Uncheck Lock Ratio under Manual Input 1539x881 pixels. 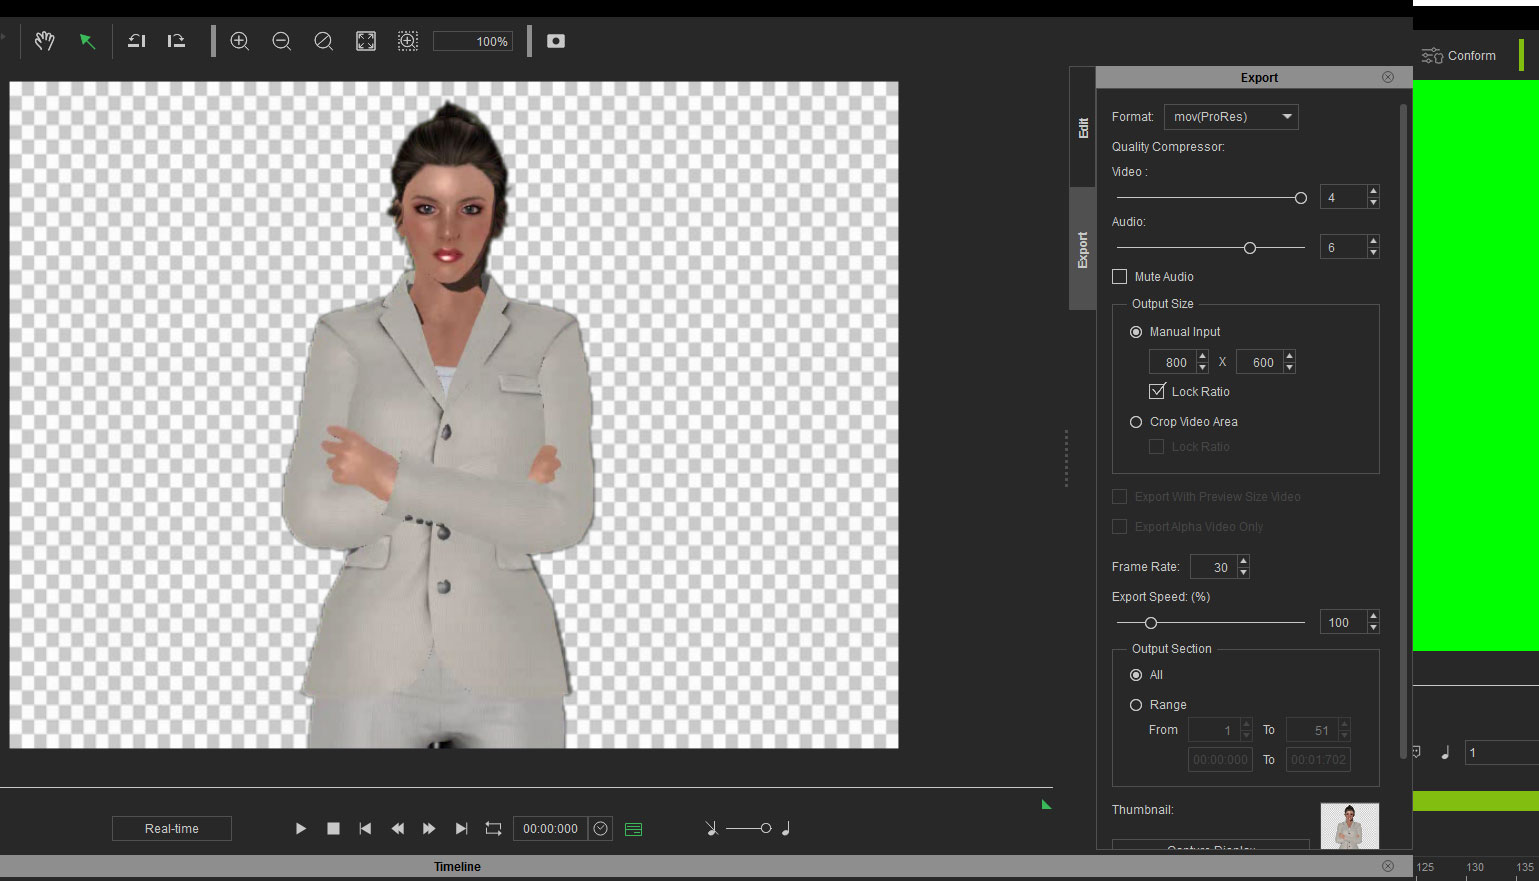[1157, 391]
